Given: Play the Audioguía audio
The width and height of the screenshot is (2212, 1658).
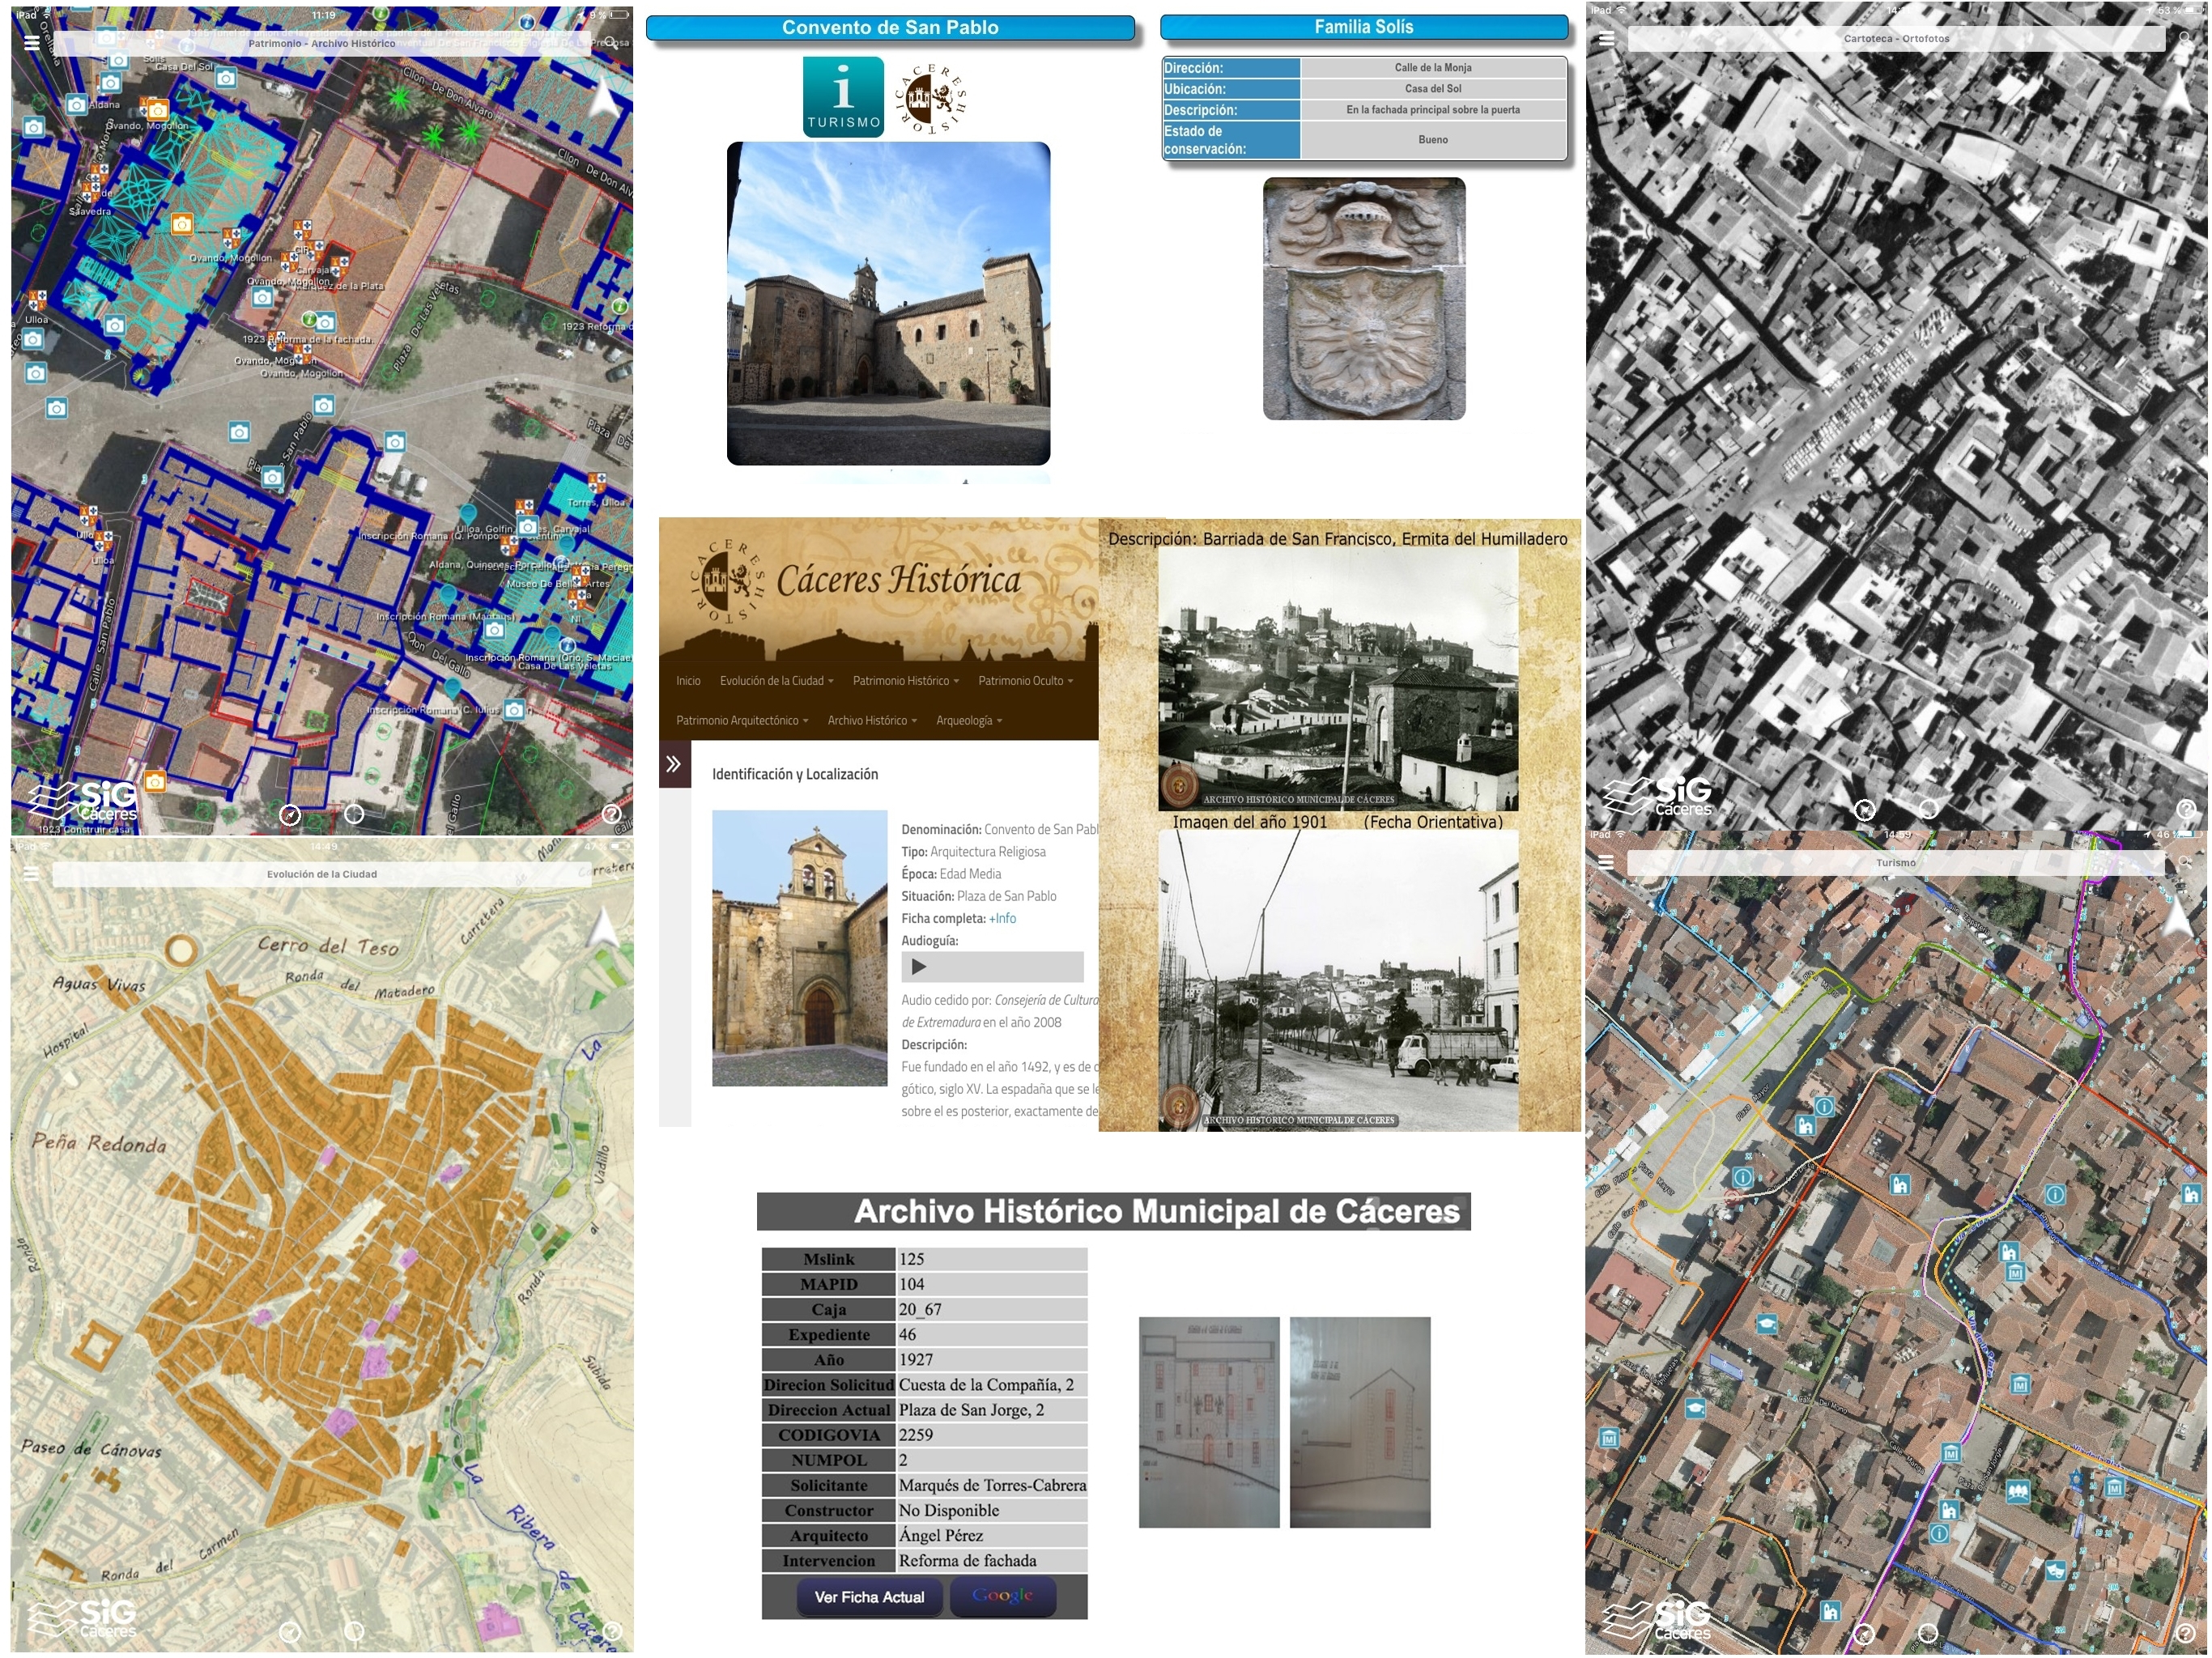Looking at the screenshot, I should point(919,967).
